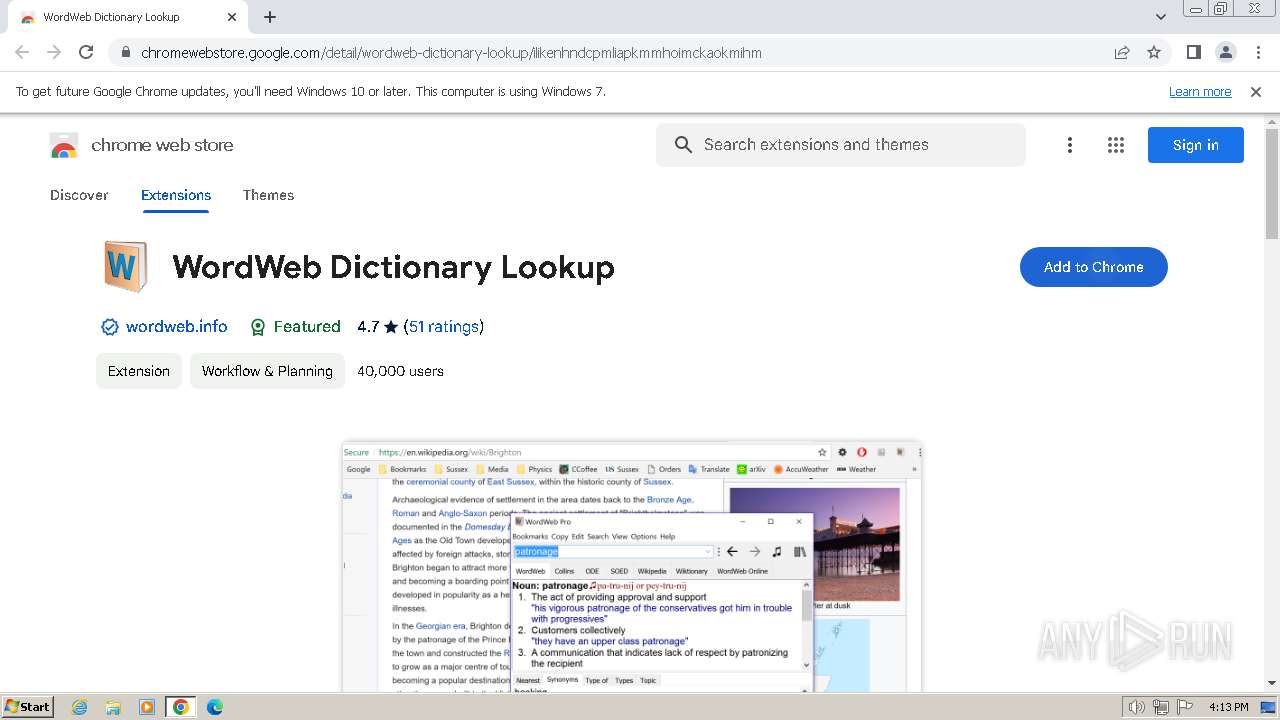The height and width of the screenshot is (720, 1280).
Task: Close the WordWeb Dictionary Lookup tab
Action: 232,17
